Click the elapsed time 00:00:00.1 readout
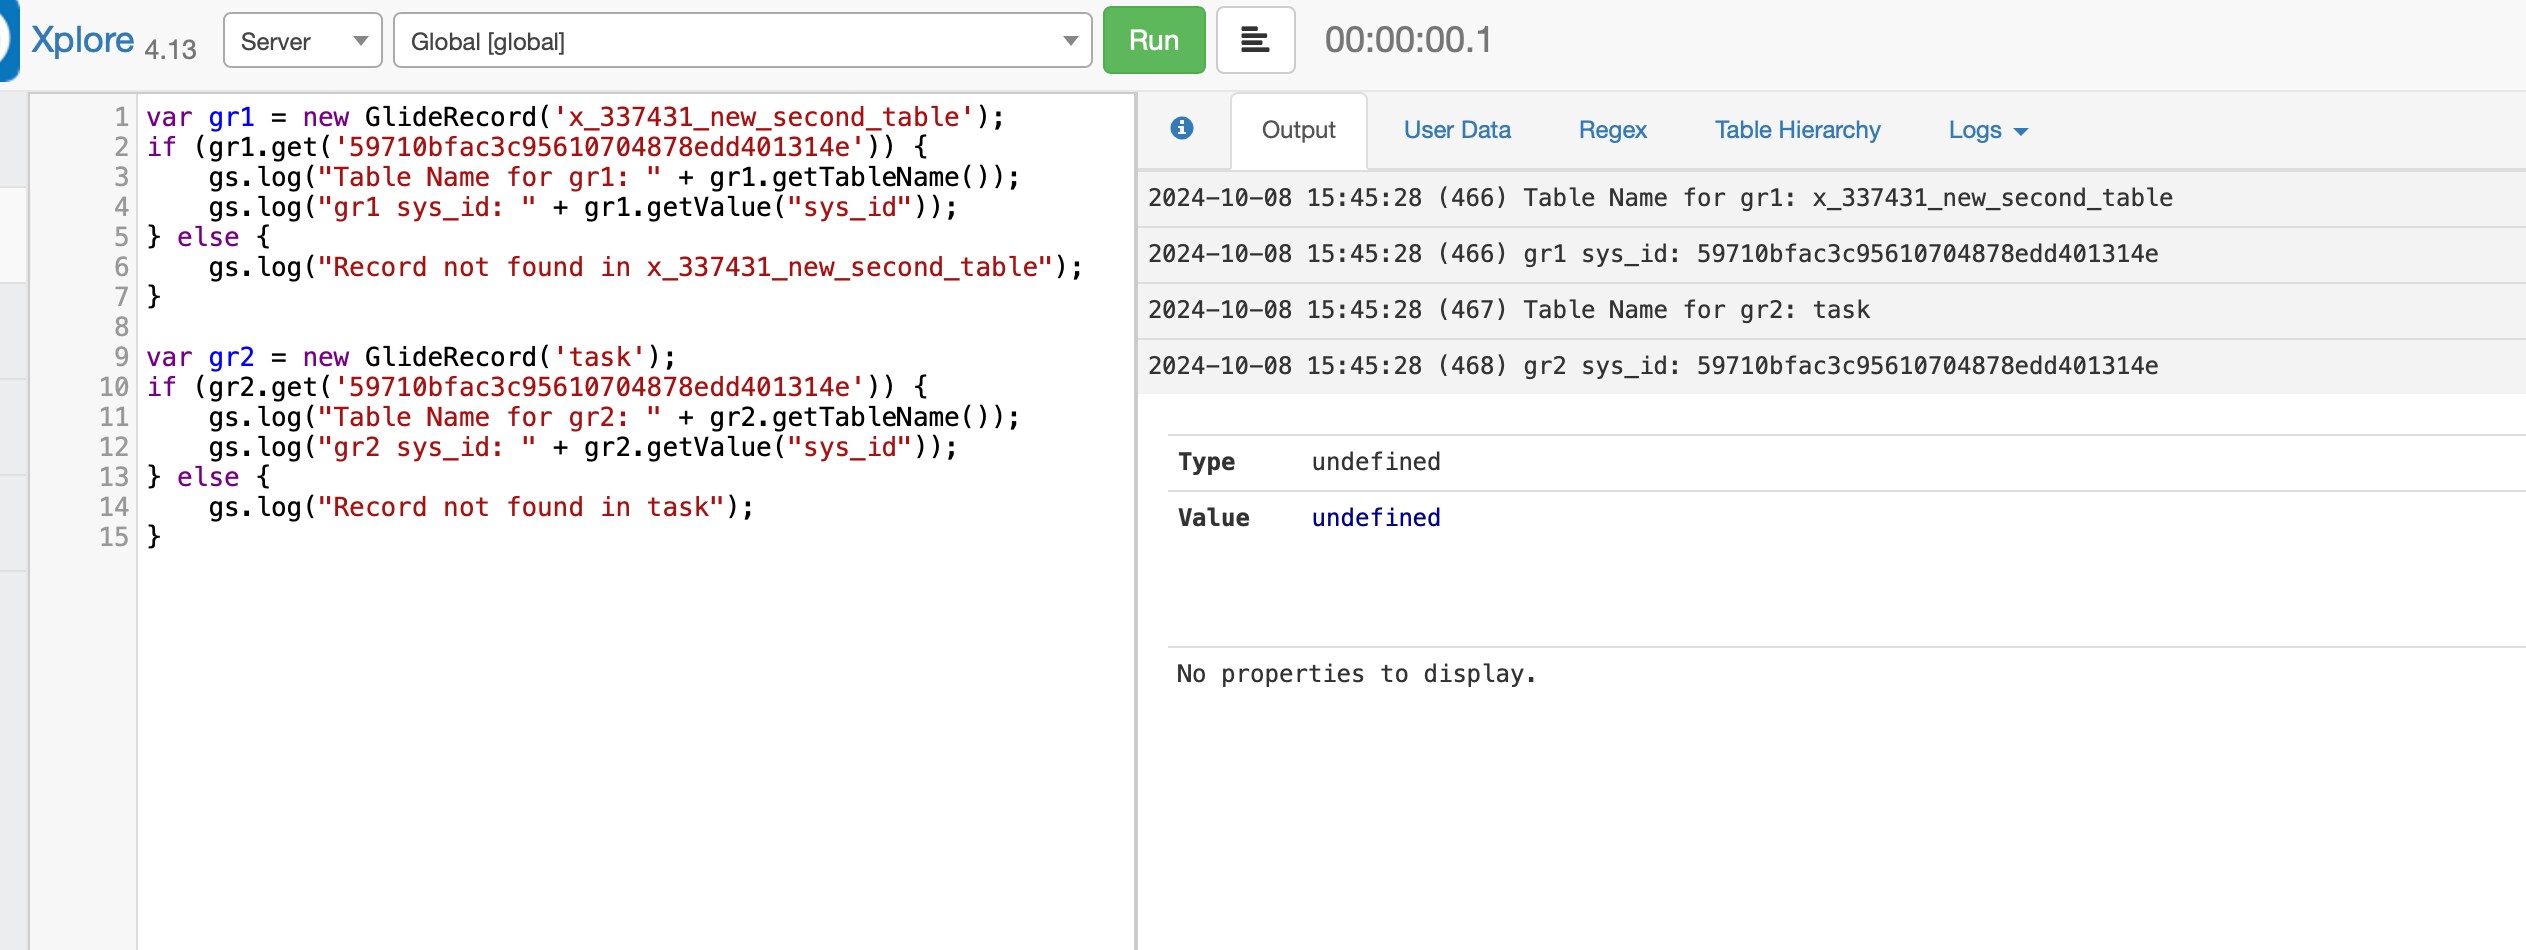This screenshot has height=950, width=2526. [x=1408, y=40]
